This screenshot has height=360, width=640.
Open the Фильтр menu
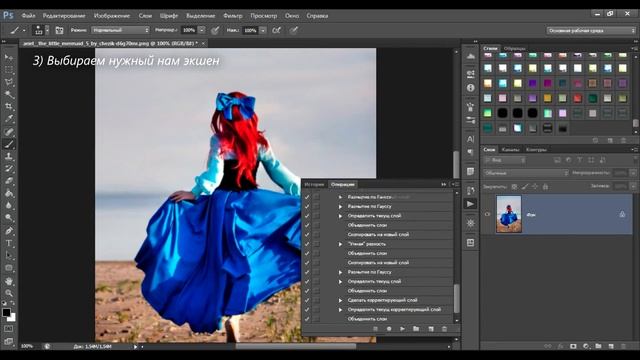click(233, 16)
